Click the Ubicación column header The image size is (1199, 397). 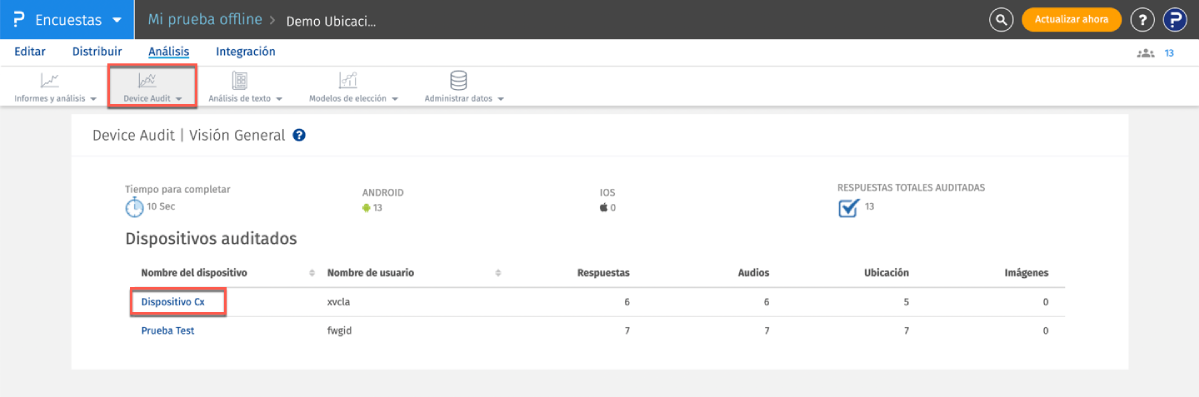coord(886,273)
